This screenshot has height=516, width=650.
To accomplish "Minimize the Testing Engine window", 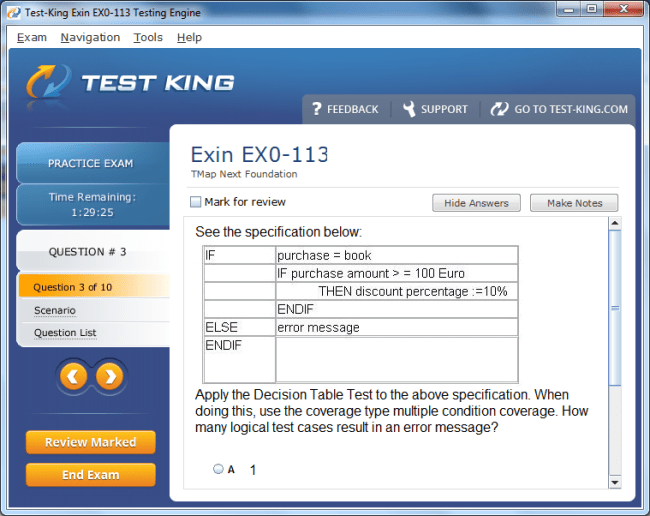I will [569, 9].
